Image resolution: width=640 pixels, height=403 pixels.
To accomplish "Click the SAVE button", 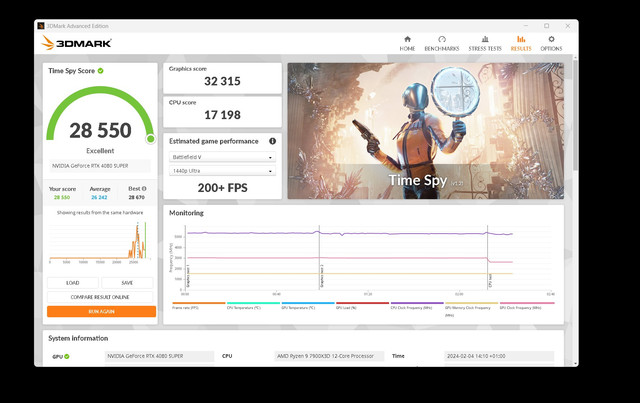I will (x=127, y=283).
